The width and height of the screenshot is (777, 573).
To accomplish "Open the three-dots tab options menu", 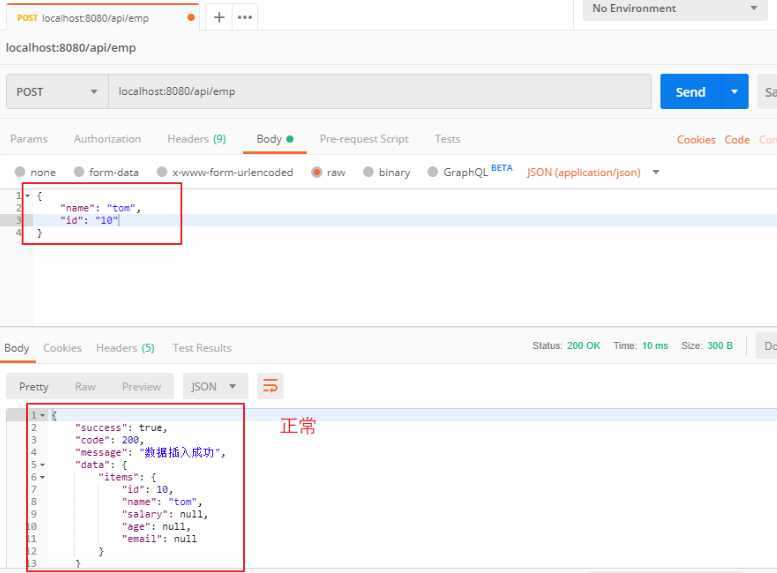I will (245, 18).
